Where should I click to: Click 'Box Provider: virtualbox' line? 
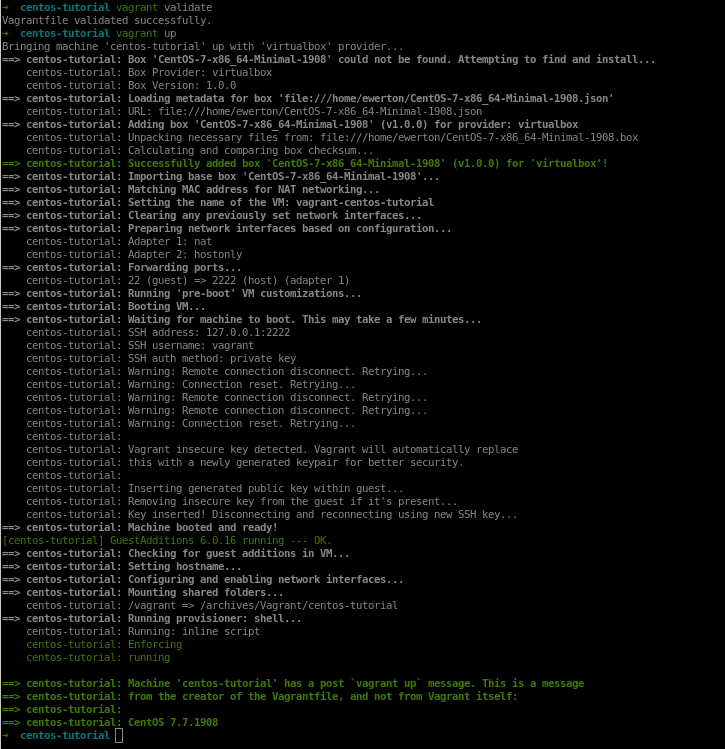pyautogui.click(x=149, y=73)
